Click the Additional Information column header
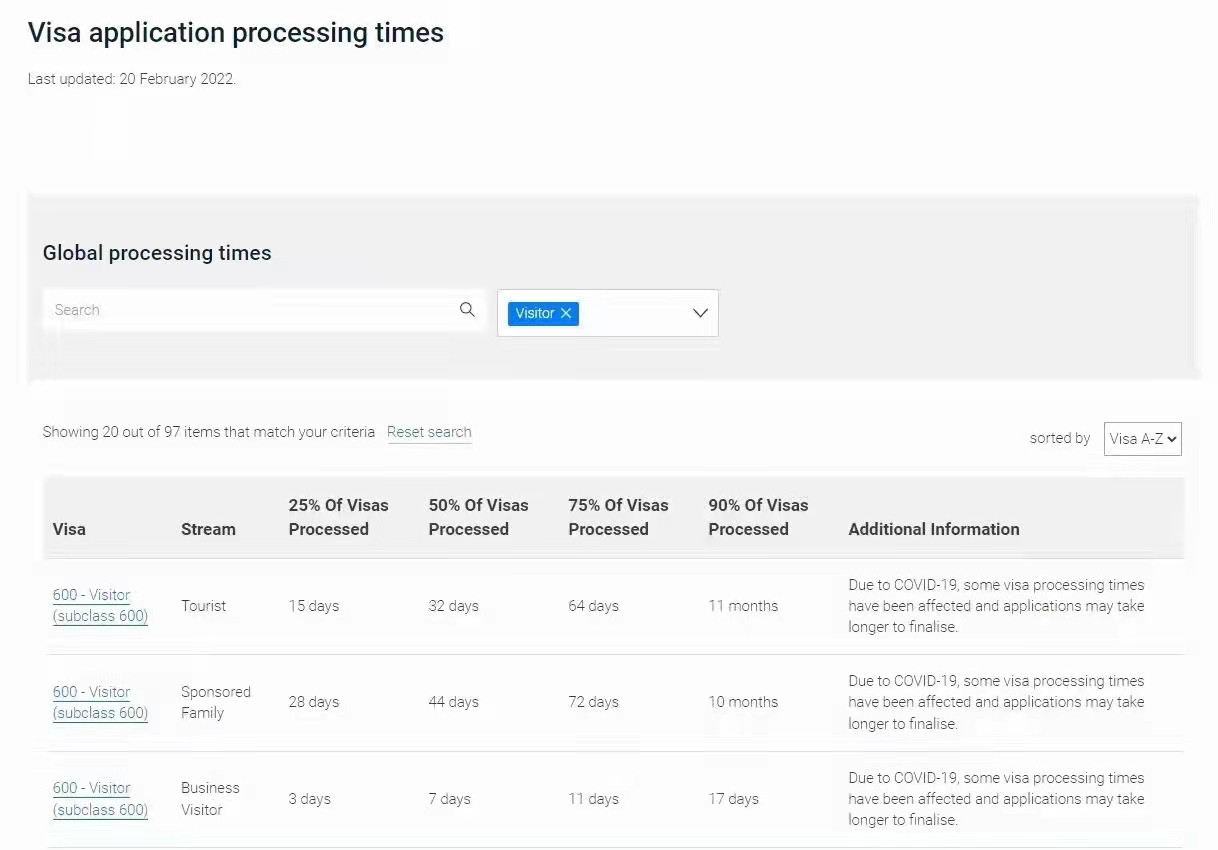Screen dimensions: 1218x850 click(933, 529)
